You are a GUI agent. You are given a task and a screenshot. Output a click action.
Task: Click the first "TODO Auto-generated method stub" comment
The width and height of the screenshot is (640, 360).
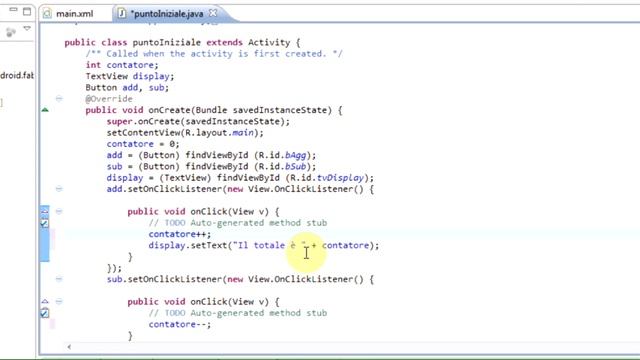pos(238,223)
